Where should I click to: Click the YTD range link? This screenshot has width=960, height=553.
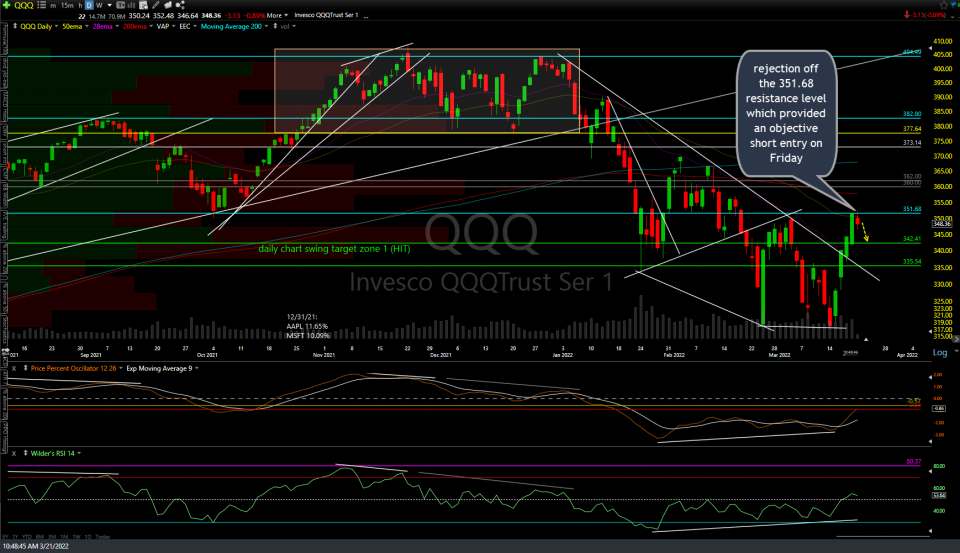point(28,537)
